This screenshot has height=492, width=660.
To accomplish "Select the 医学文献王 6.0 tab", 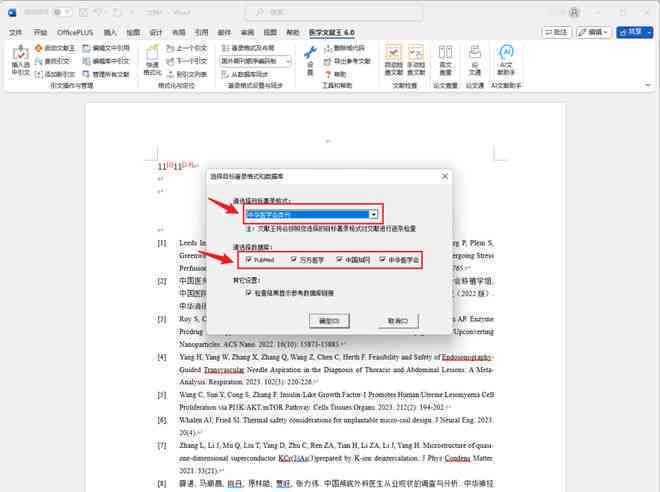I will [x=331, y=32].
